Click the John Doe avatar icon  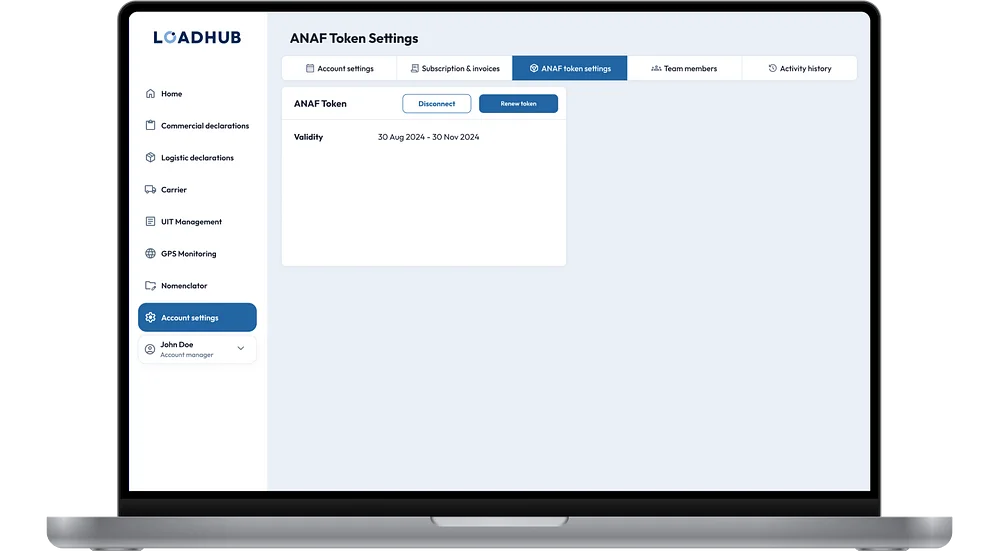150,349
